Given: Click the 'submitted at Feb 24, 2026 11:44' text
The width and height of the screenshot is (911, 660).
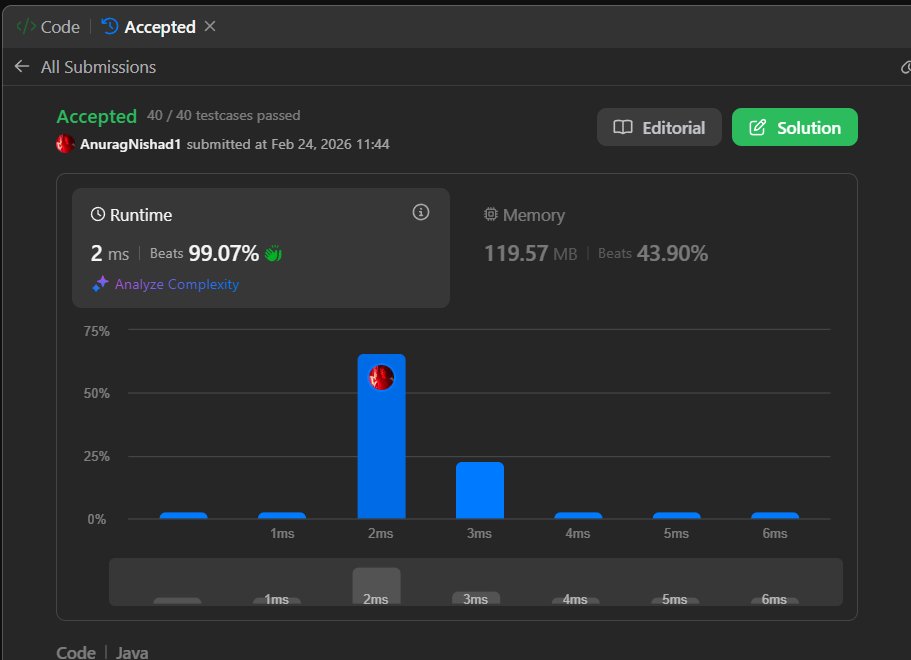Looking at the screenshot, I should point(288,144).
